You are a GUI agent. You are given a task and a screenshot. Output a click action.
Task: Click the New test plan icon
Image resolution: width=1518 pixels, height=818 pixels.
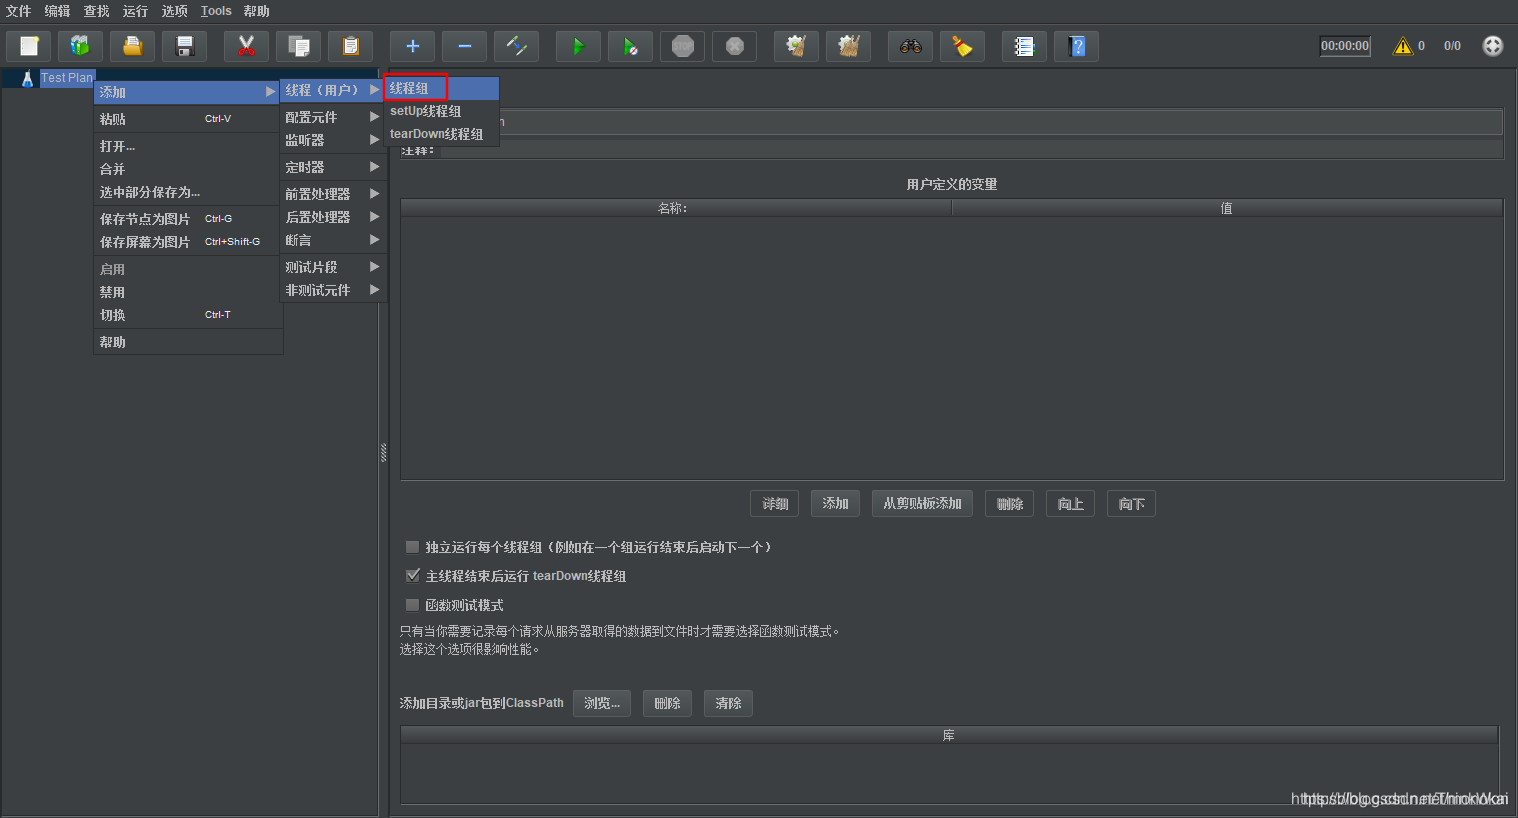(x=29, y=46)
